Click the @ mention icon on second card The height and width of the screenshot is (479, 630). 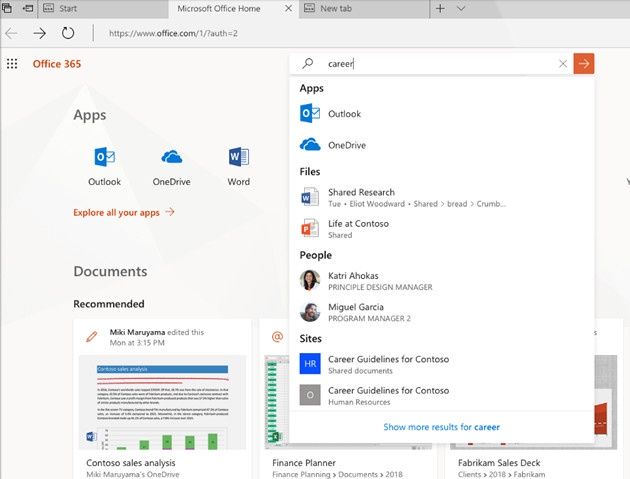coord(277,336)
